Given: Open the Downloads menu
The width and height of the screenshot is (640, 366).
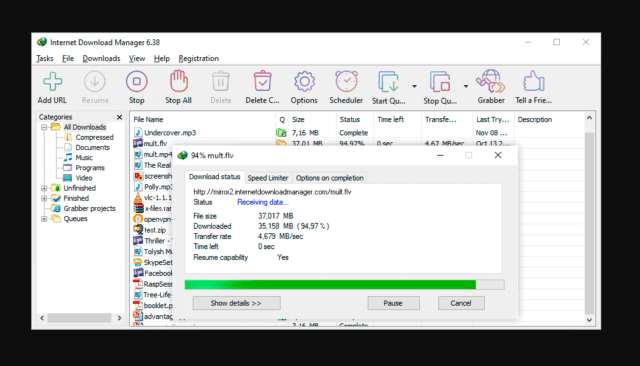Looking at the screenshot, I should click(x=101, y=58).
